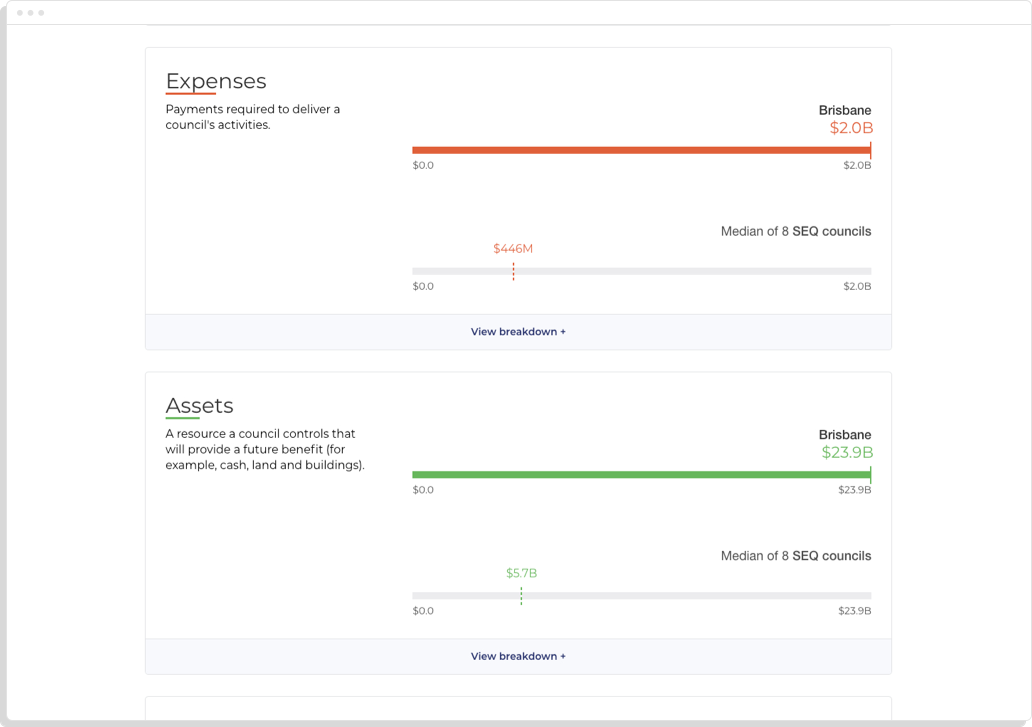Expand the Assets View breakdown section

(x=518, y=657)
